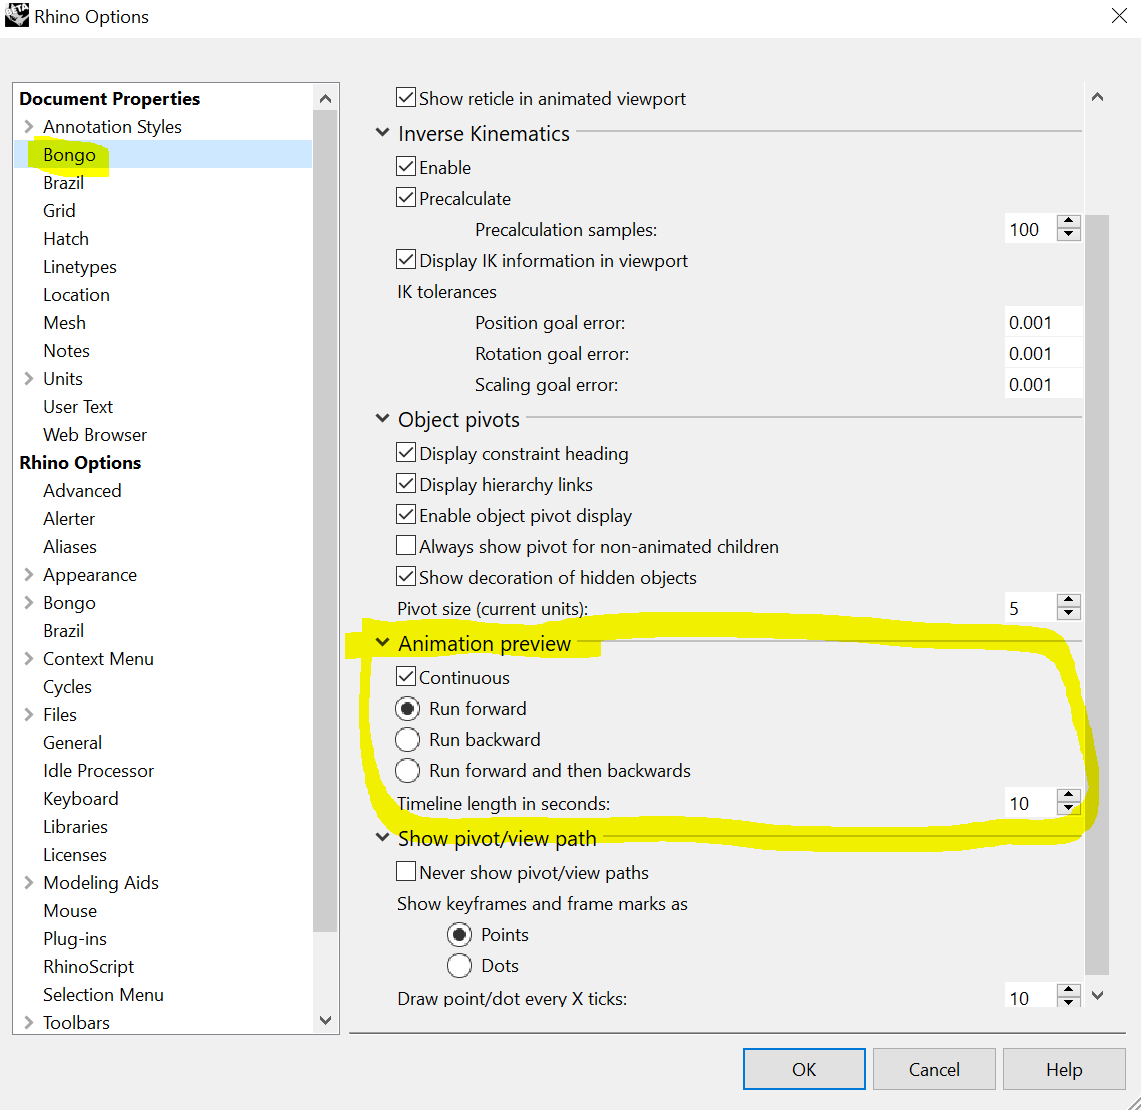
Task: Toggle the Inverse Kinematics Enable checkbox
Action: pyautogui.click(x=406, y=167)
